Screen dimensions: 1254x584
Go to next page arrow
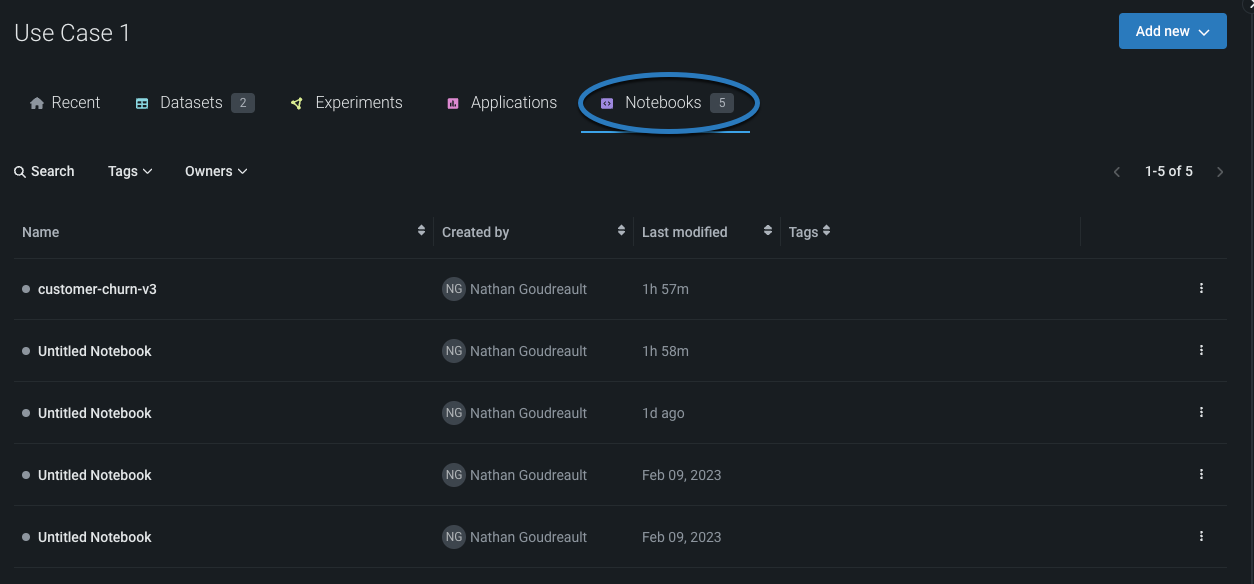pyautogui.click(x=1220, y=172)
